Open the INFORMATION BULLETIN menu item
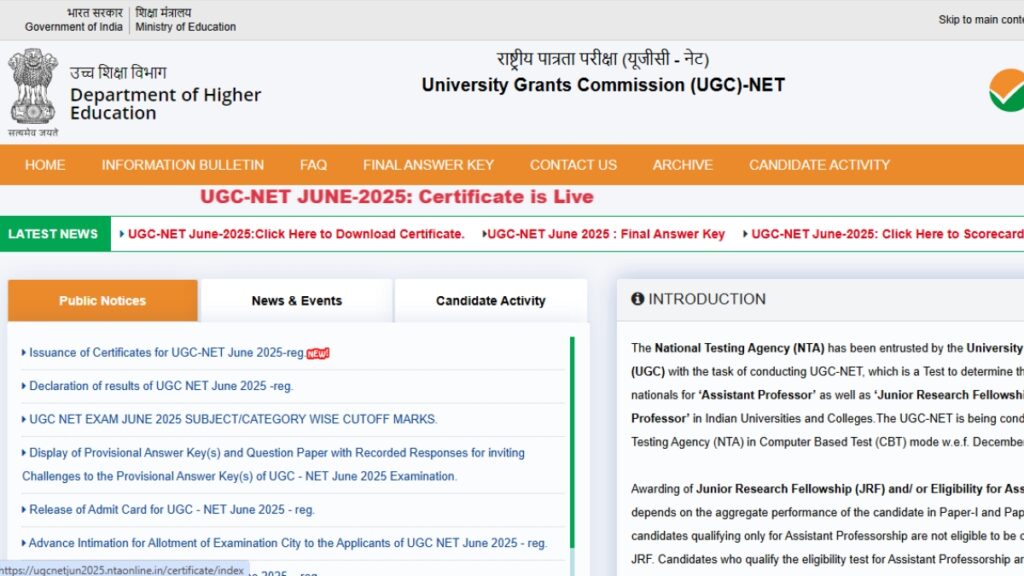The image size is (1024, 576). coord(181,164)
